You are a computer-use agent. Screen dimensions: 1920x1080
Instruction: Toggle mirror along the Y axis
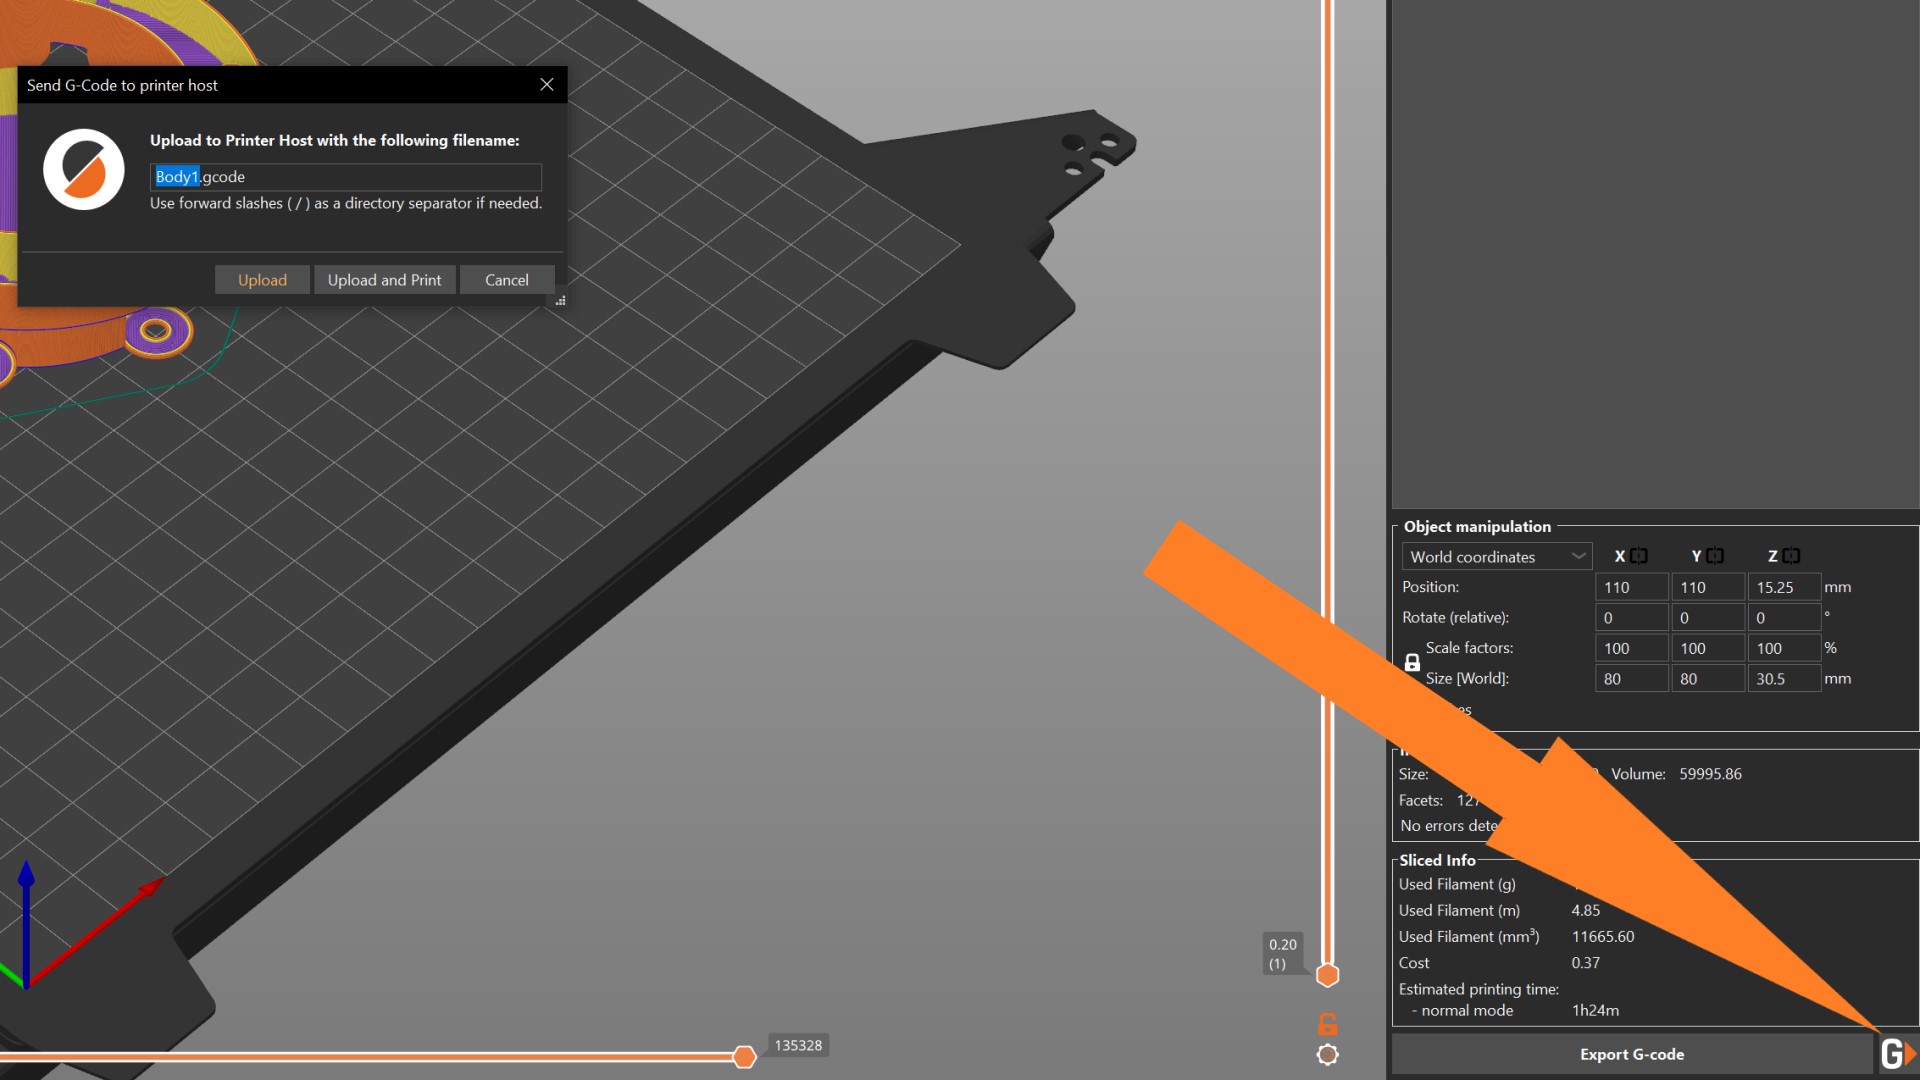(1715, 556)
